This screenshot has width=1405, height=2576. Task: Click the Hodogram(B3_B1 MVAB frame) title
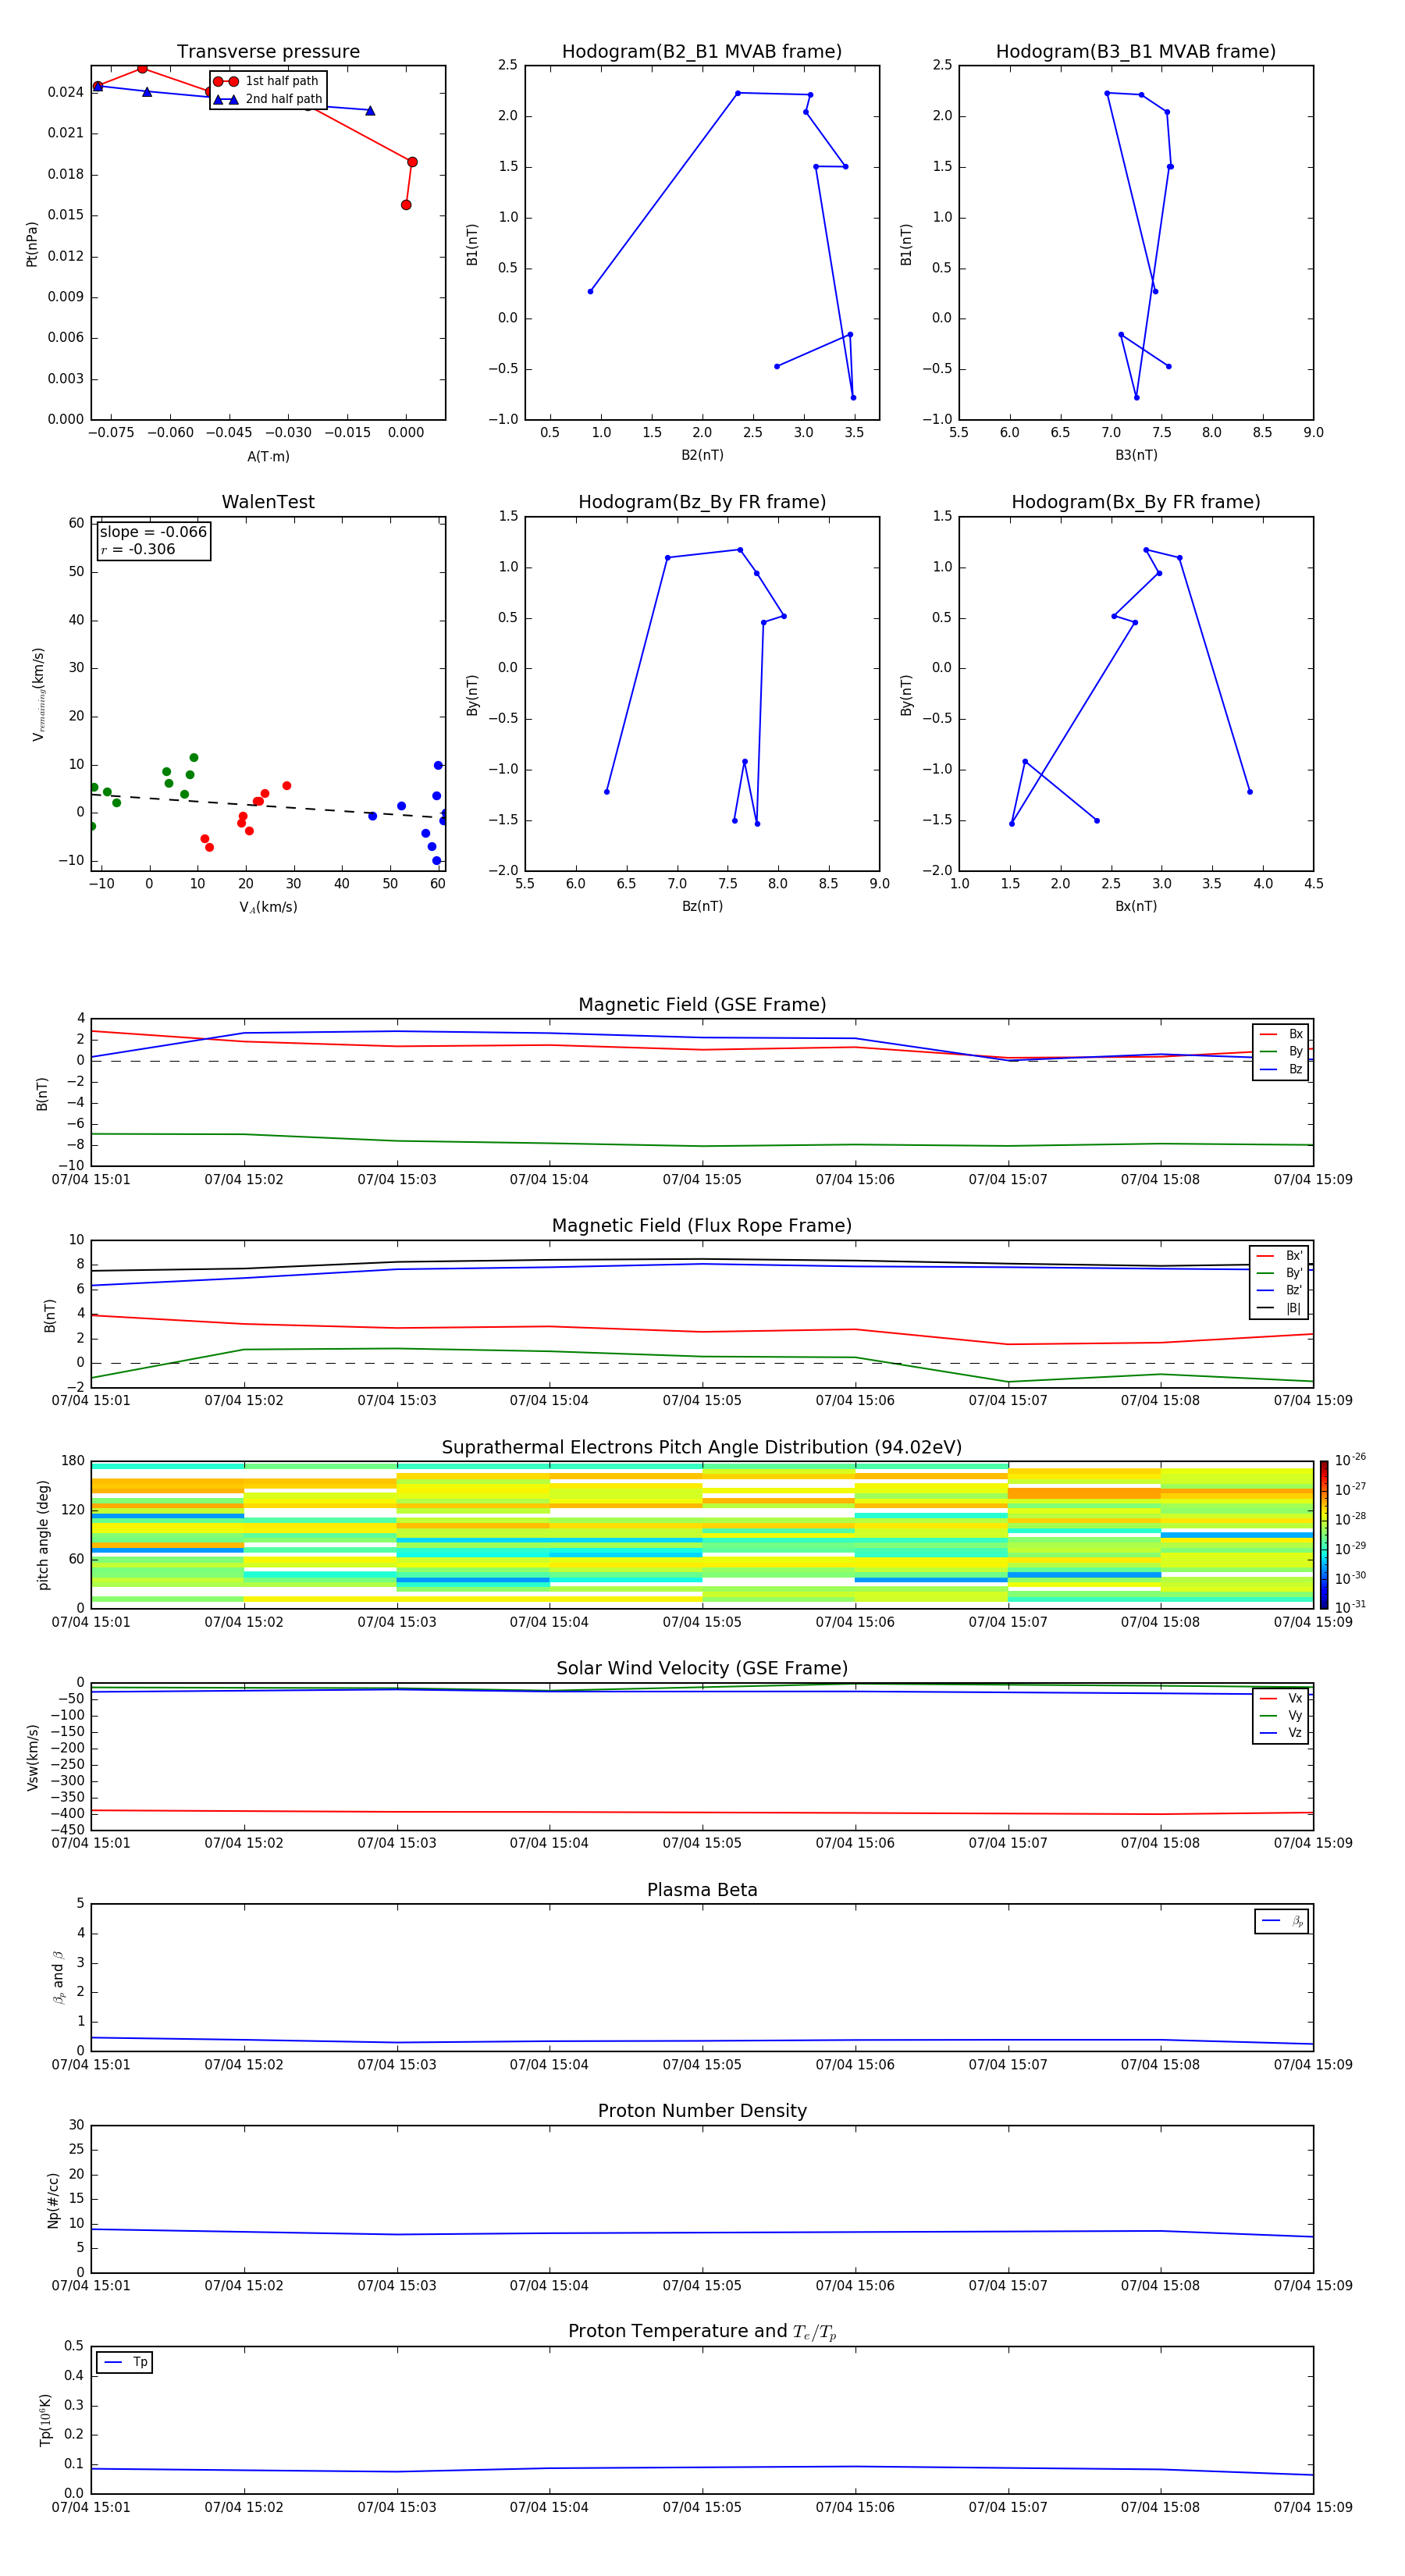tap(1136, 52)
